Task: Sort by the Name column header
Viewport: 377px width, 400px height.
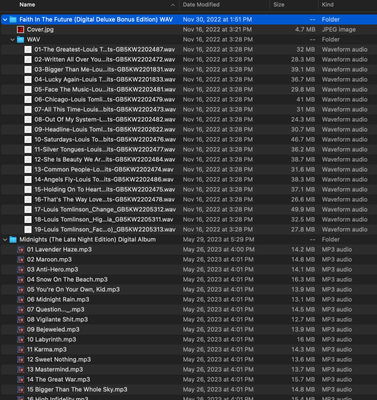Action: pyautogui.click(x=27, y=5)
